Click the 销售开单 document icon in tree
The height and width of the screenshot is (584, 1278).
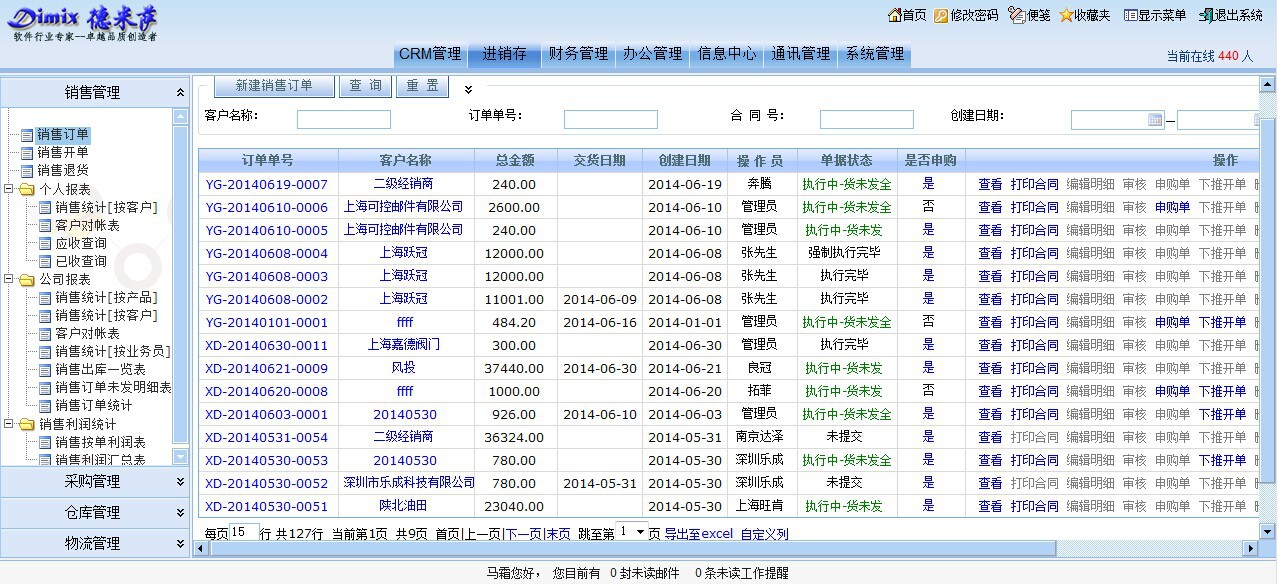click(x=27, y=153)
